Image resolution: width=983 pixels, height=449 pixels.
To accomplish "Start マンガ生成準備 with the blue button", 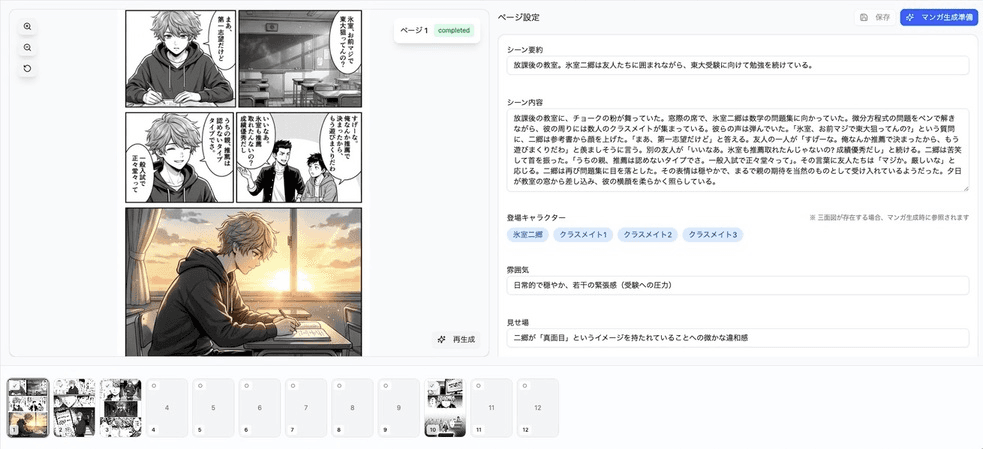I will (x=938, y=18).
